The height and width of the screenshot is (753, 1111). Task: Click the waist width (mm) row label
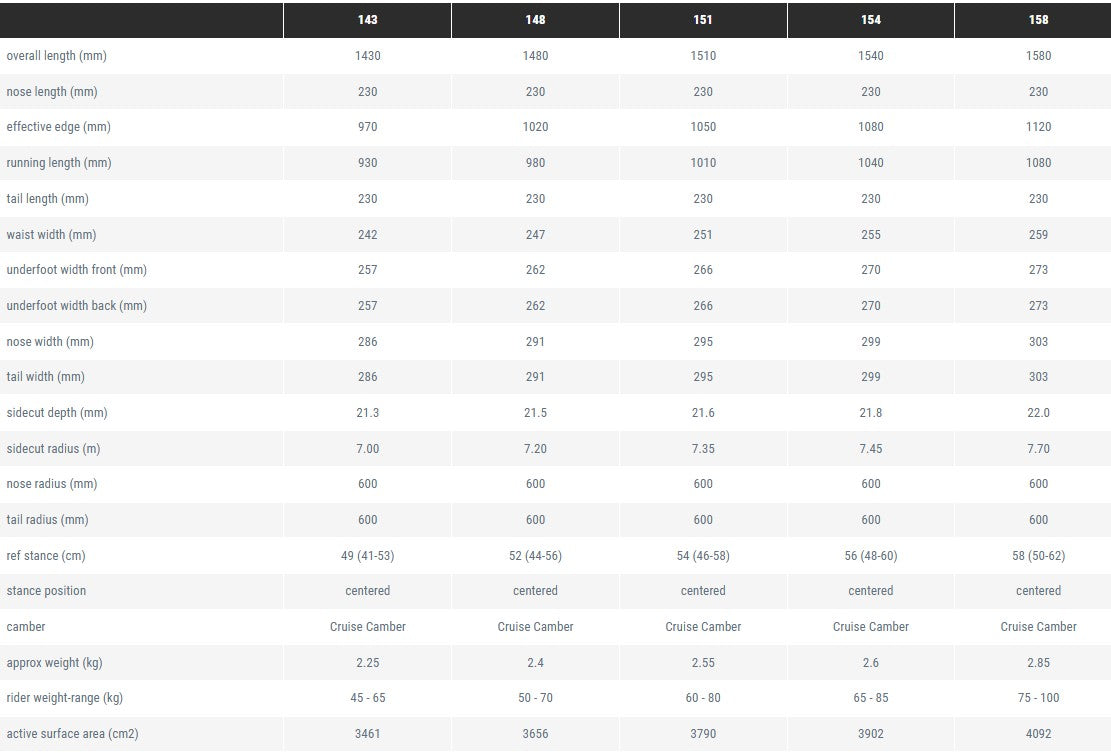coord(51,234)
